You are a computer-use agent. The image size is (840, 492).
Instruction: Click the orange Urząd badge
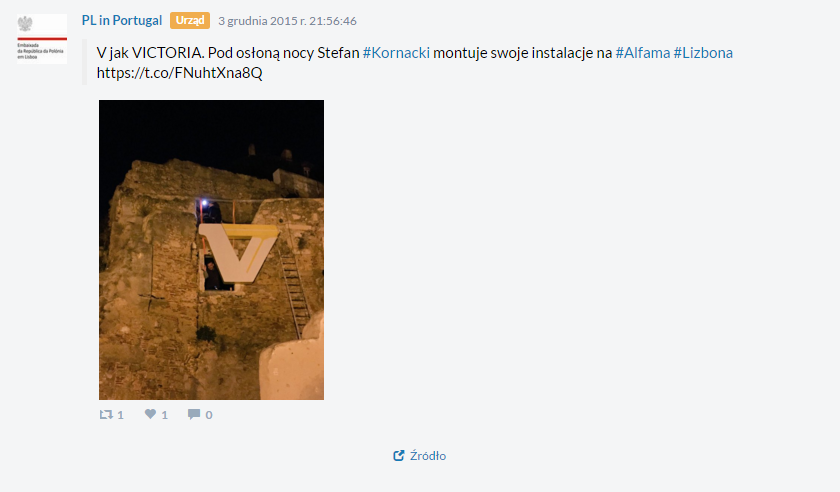point(190,20)
